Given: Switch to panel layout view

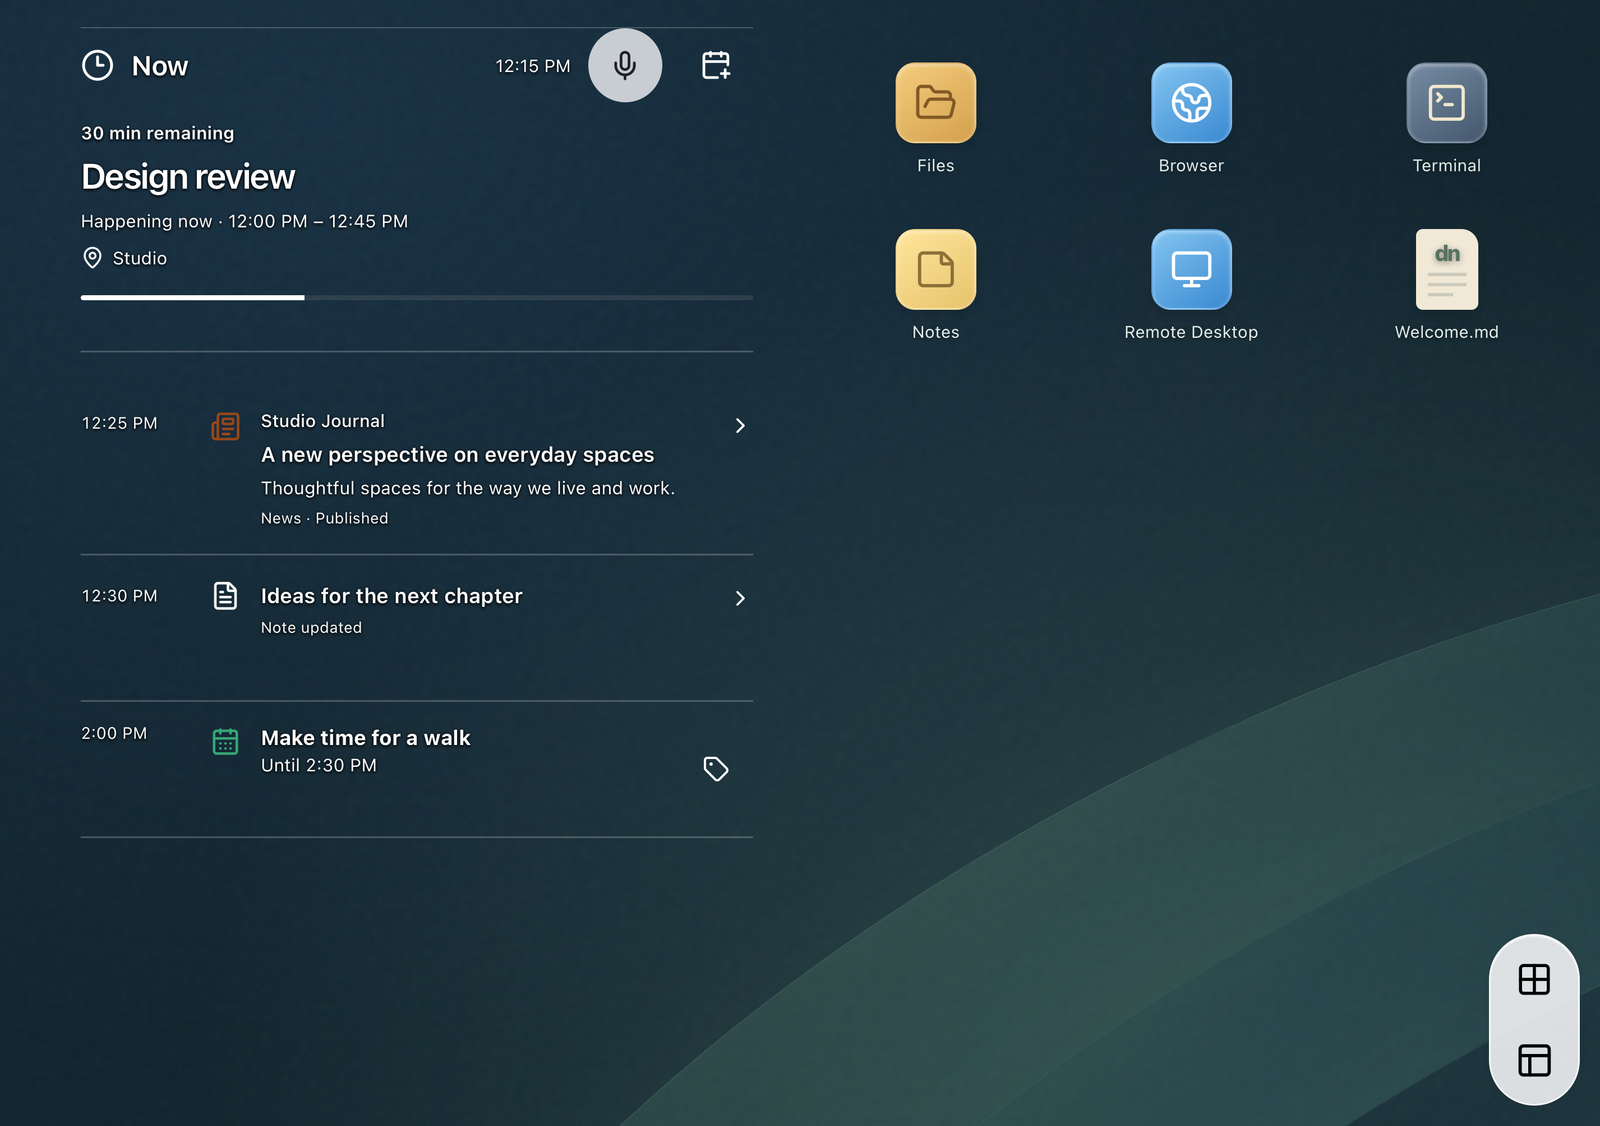Looking at the screenshot, I should pyautogui.click(x=1534, y=1060).
